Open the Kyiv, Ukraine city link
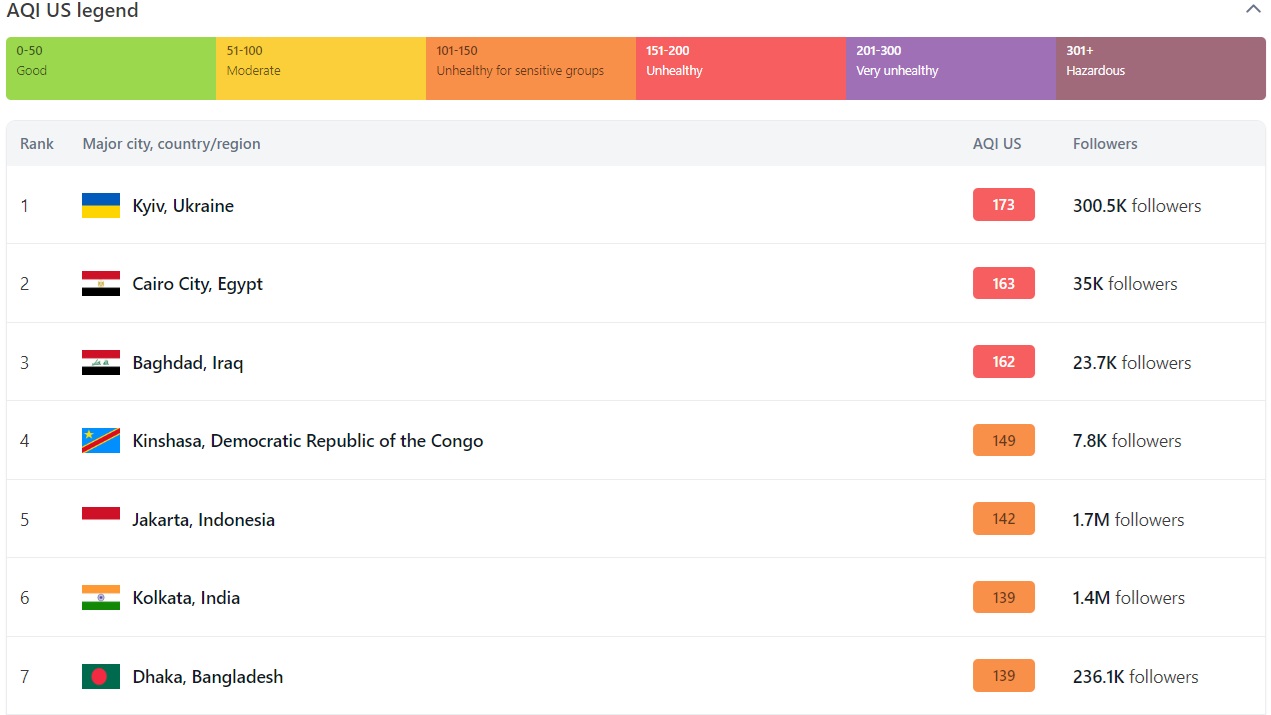 (183, 206)
